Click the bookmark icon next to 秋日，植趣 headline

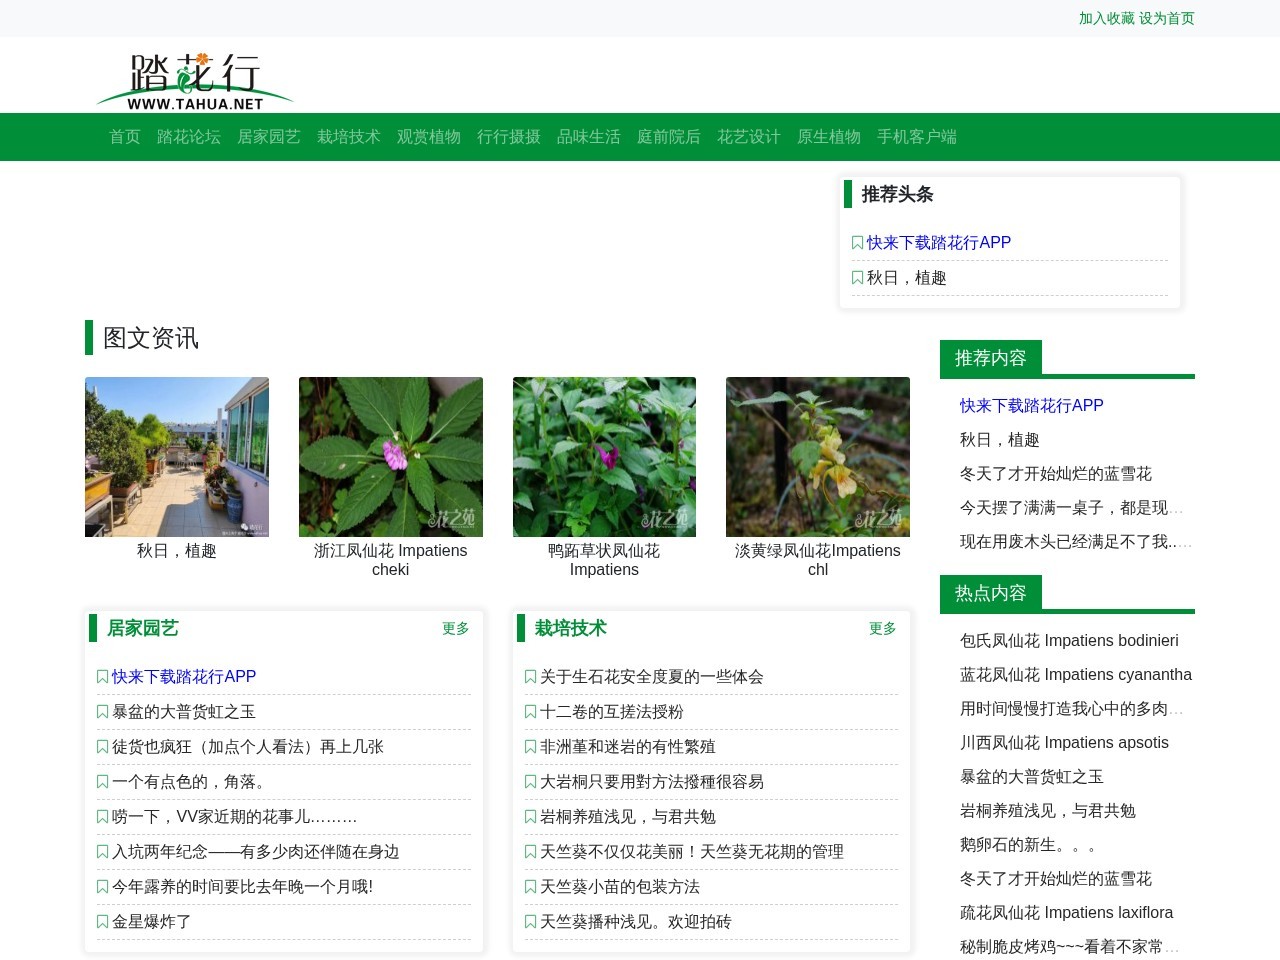857,278
